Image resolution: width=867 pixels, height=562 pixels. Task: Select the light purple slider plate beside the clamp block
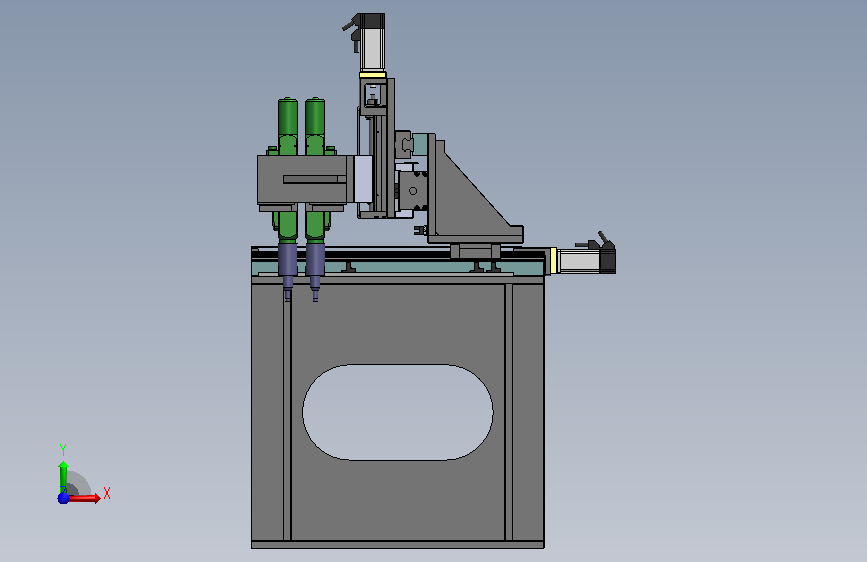tap(363, 179)
